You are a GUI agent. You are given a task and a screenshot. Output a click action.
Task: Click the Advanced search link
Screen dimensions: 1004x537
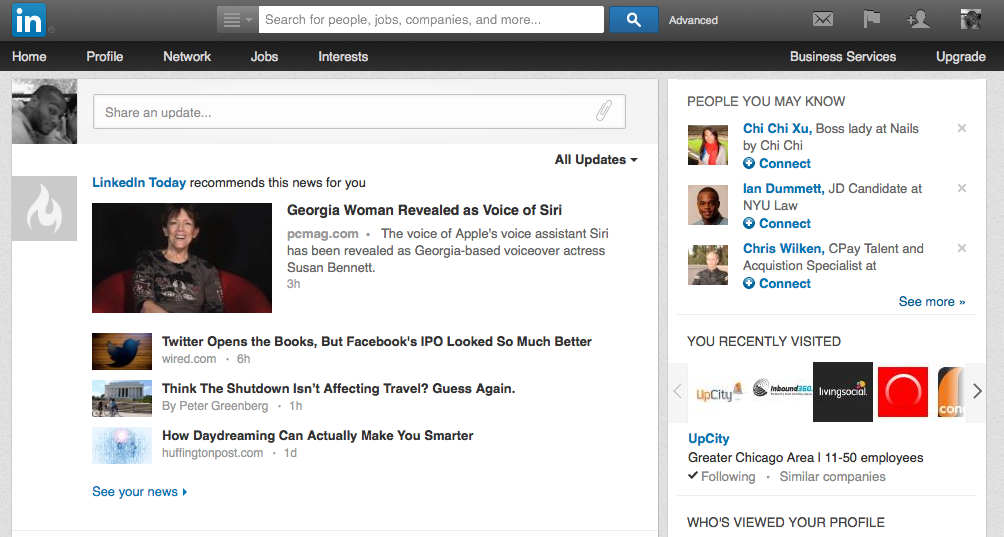693,20
